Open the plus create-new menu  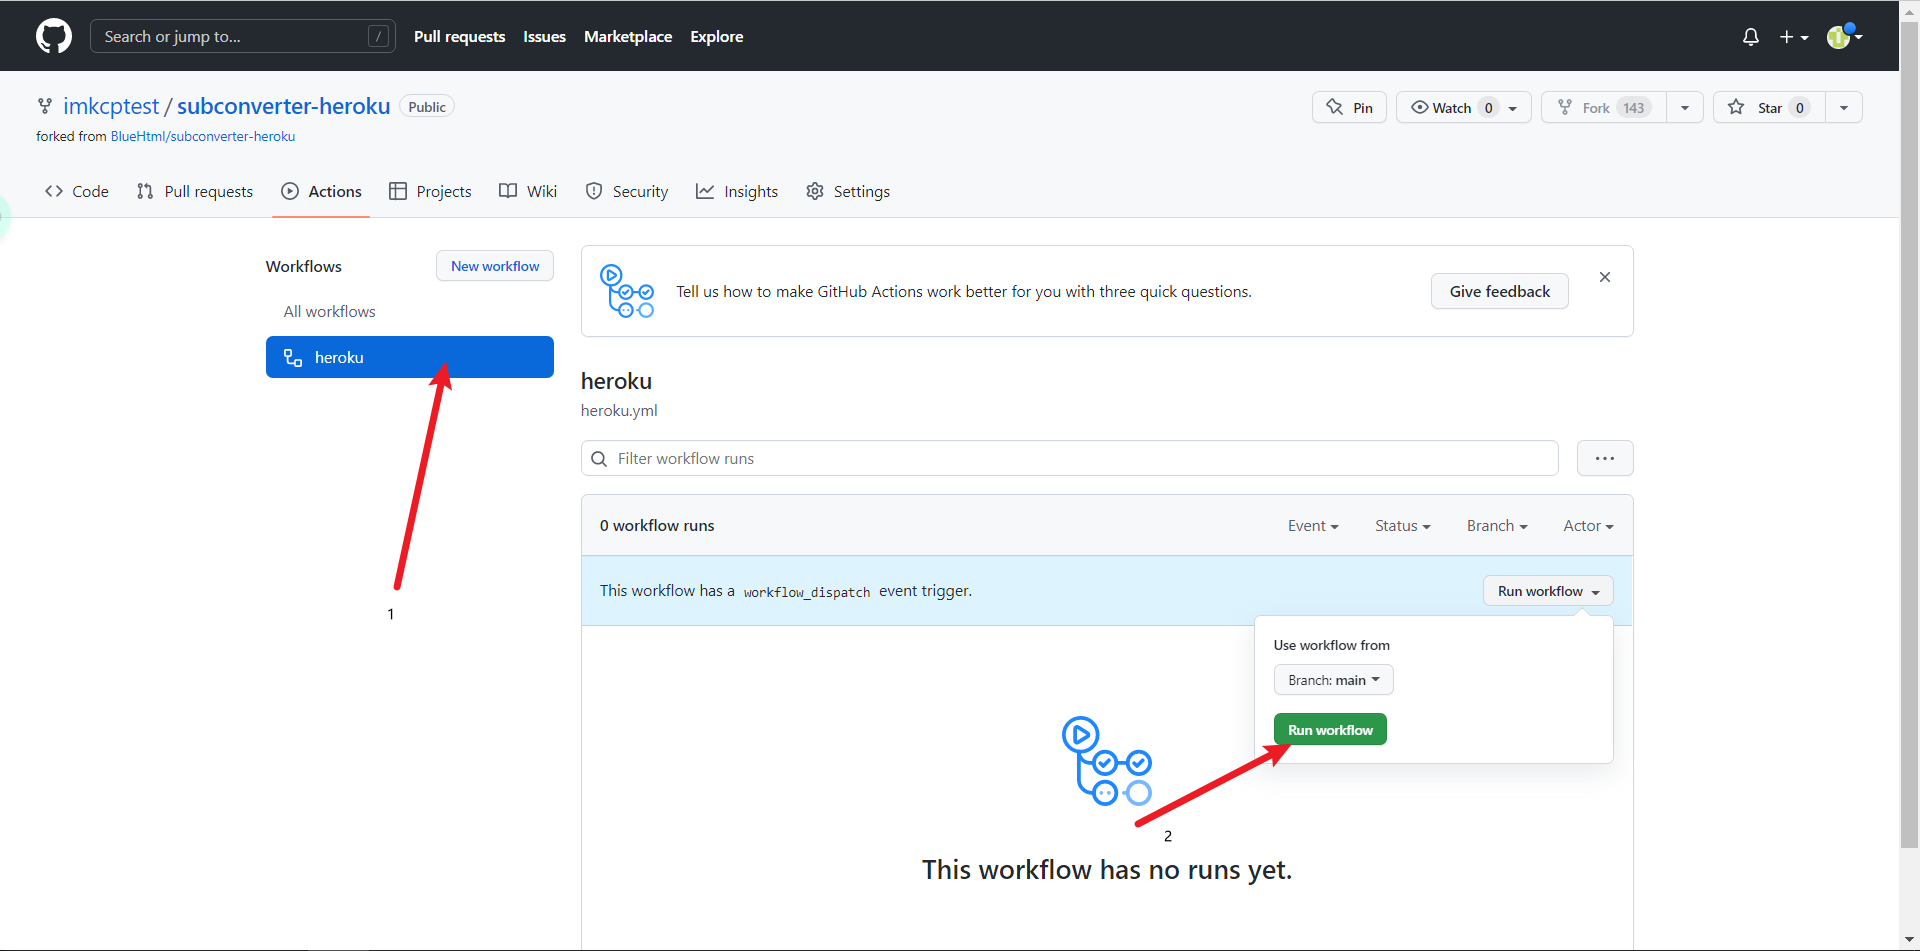(x=1793, y=37)
